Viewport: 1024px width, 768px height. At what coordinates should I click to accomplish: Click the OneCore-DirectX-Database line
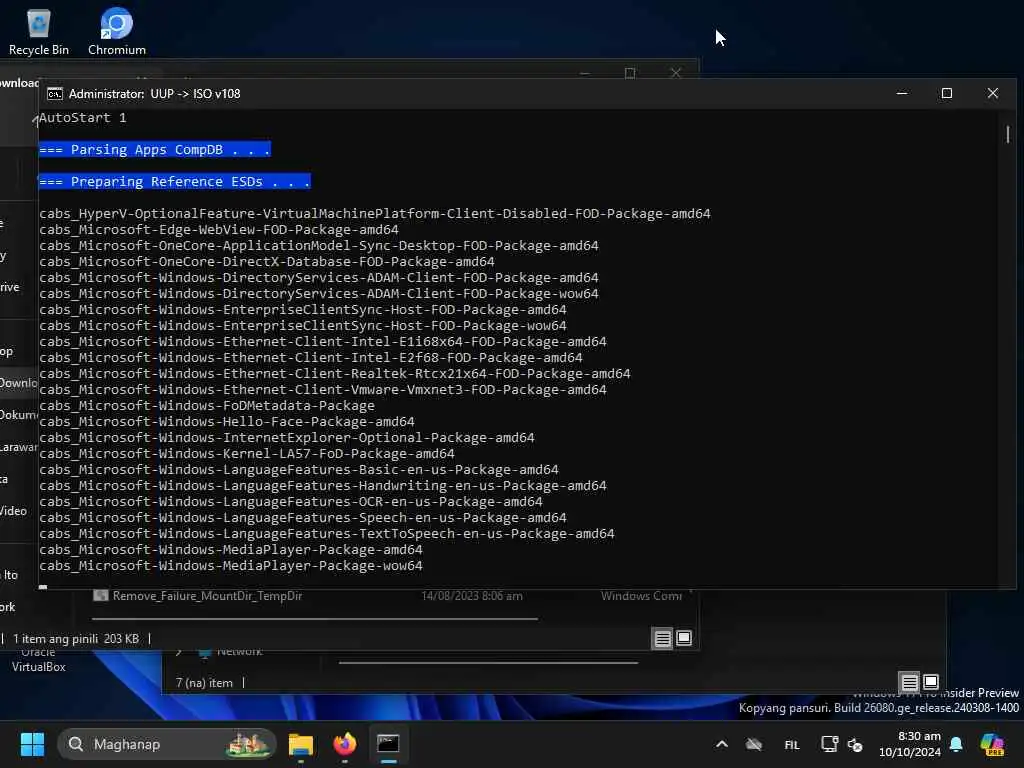coord(266,262)
